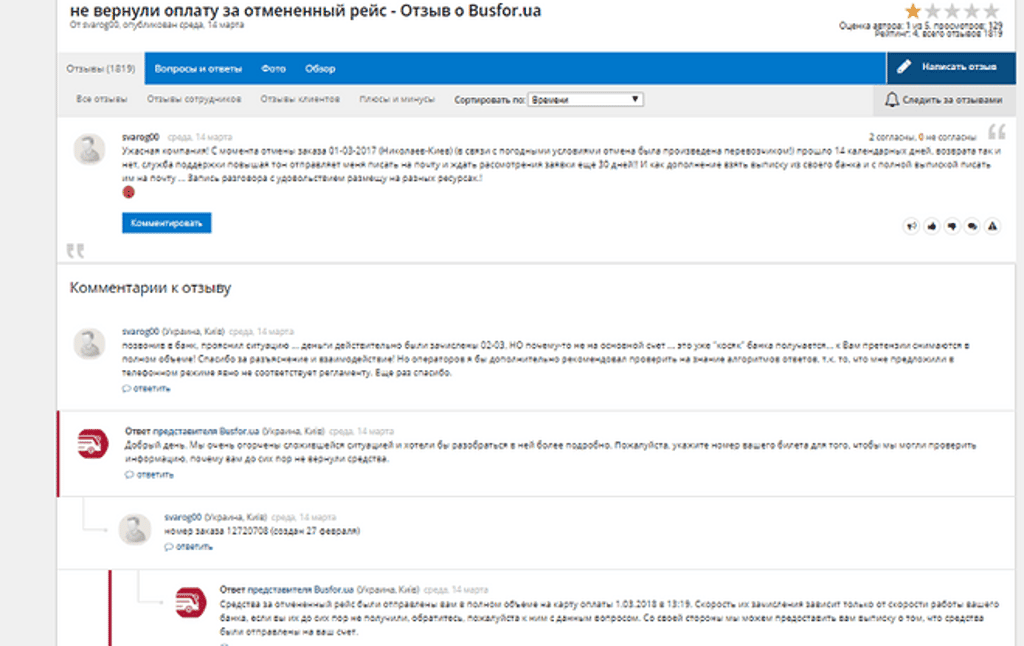This screenshot has width=1024, height=646.
Task: Select the Отзывы сотрудников filter
Action: (x=194, y=99)
